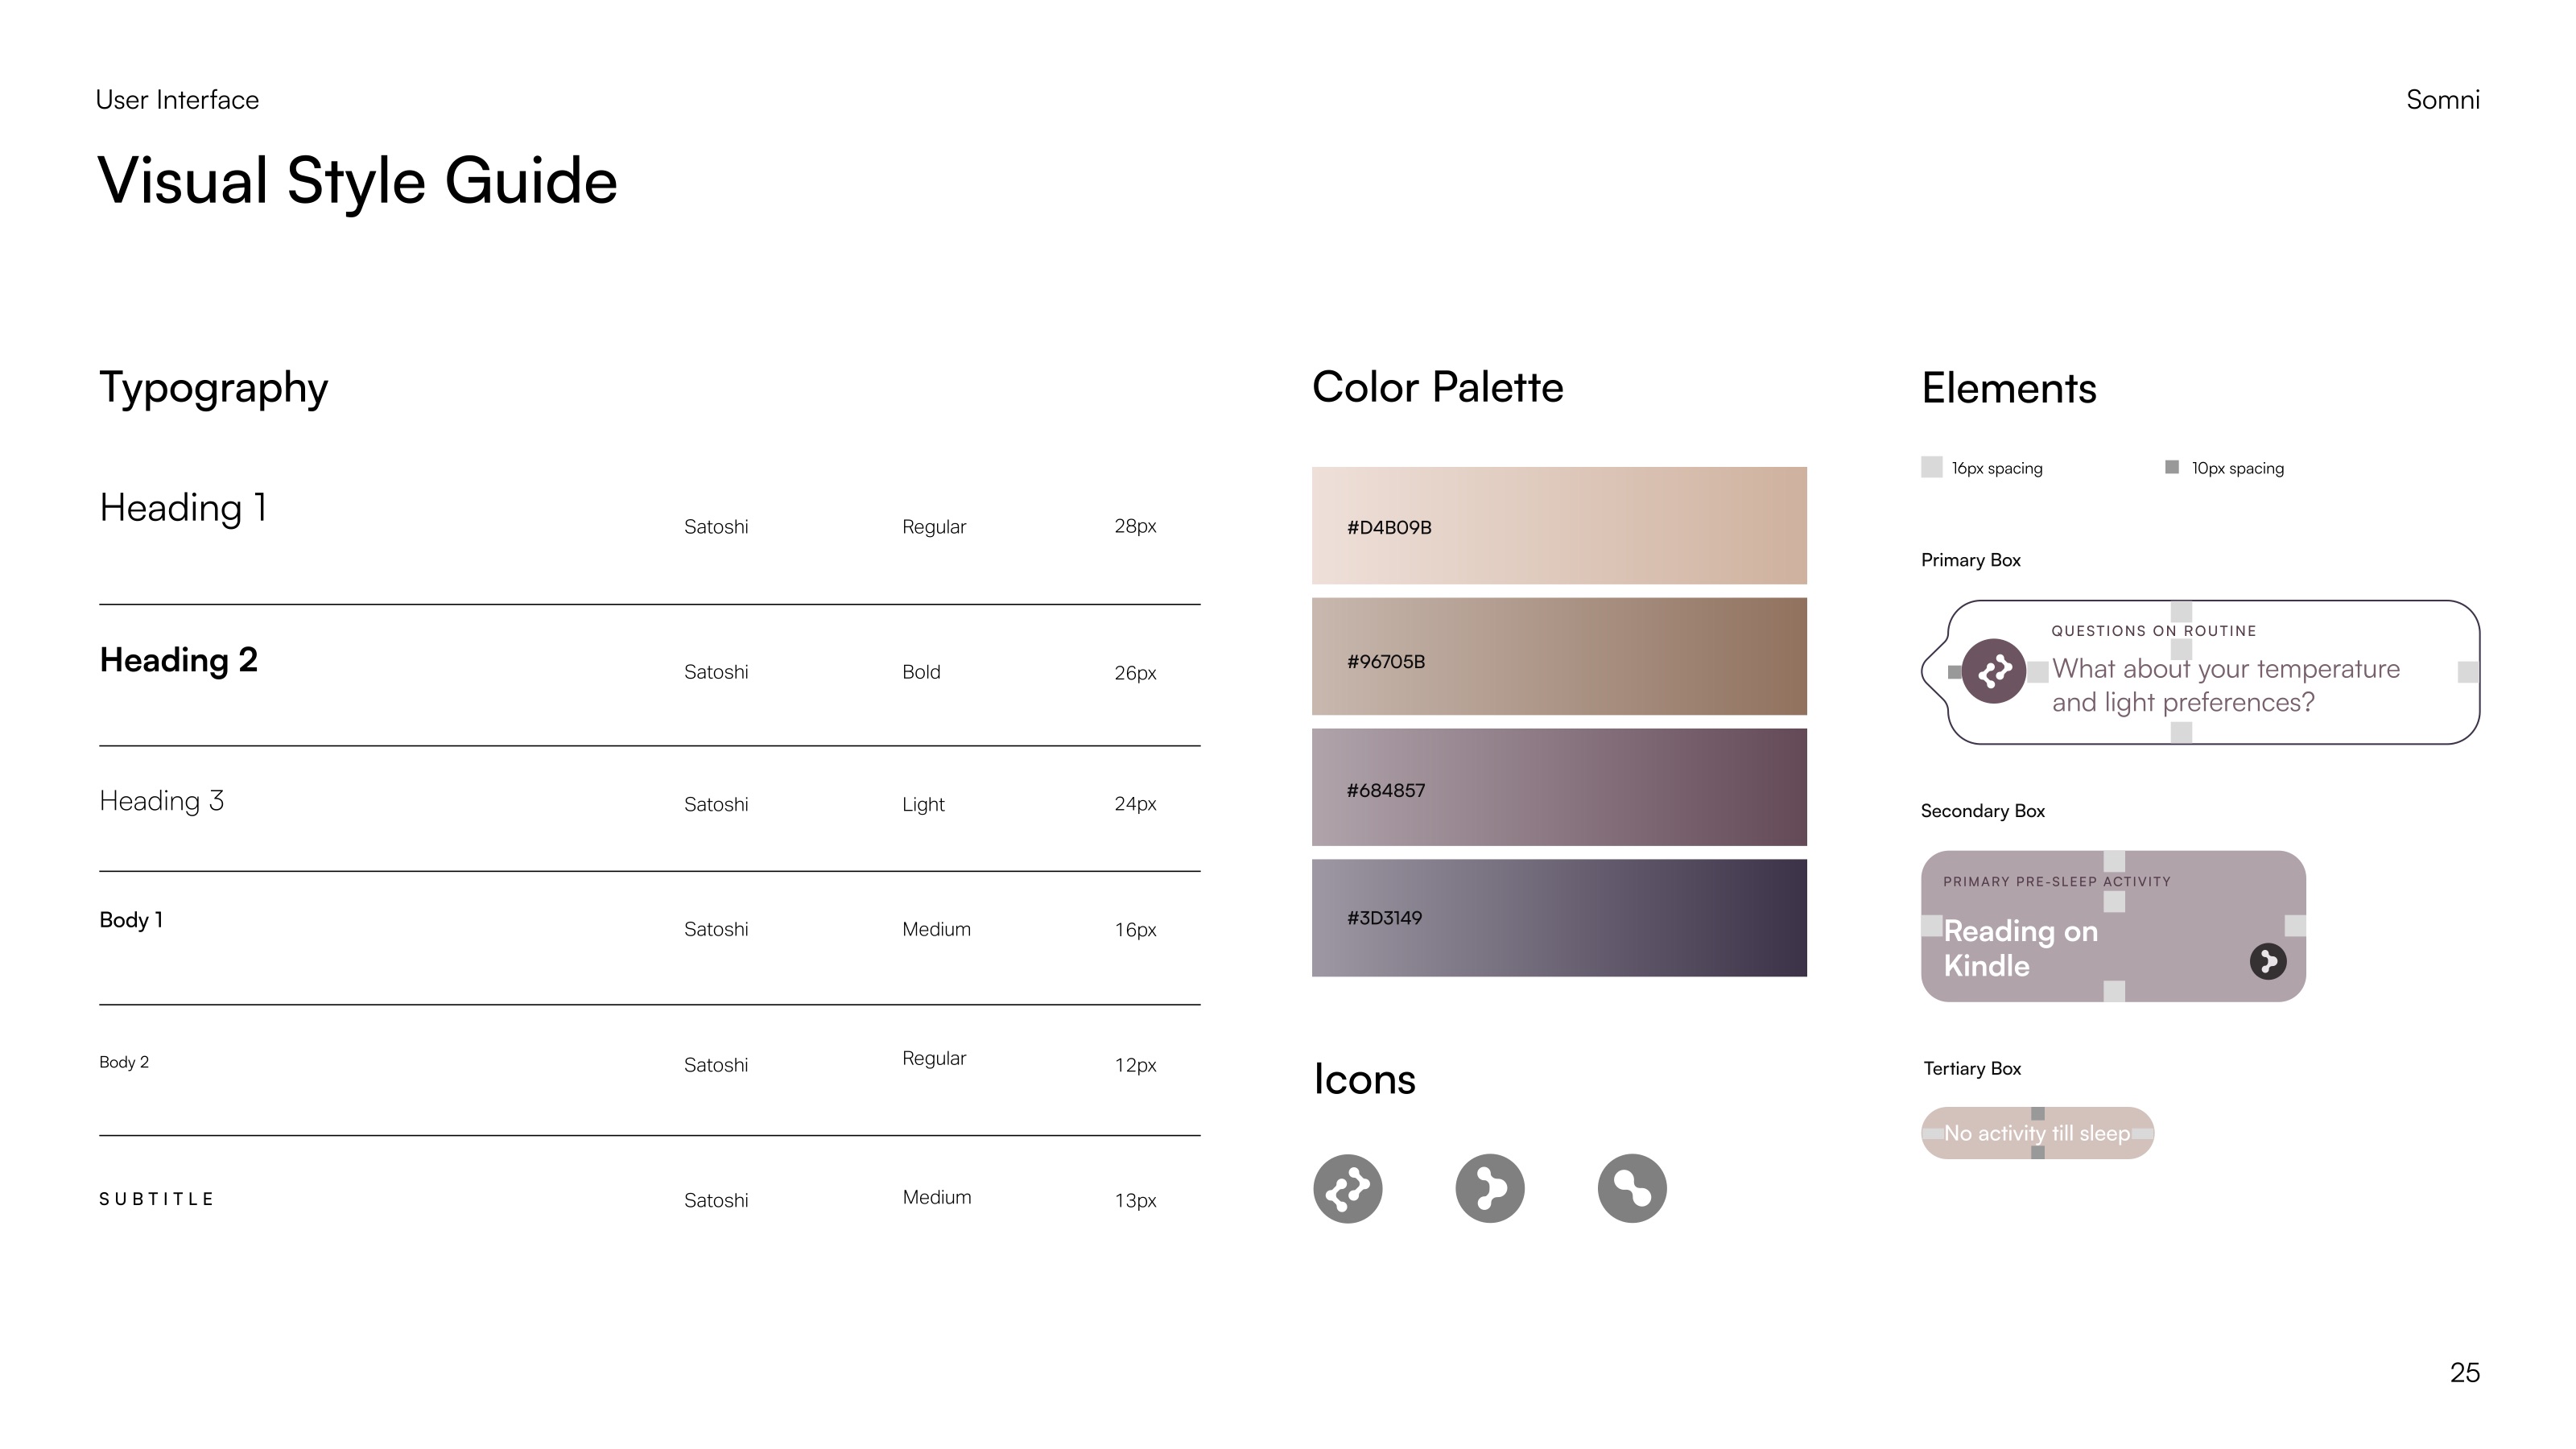Click the purple round icon in Primary Box
The height and width of the screenshot is (1449, 2576).
(x=1993, y=671)
